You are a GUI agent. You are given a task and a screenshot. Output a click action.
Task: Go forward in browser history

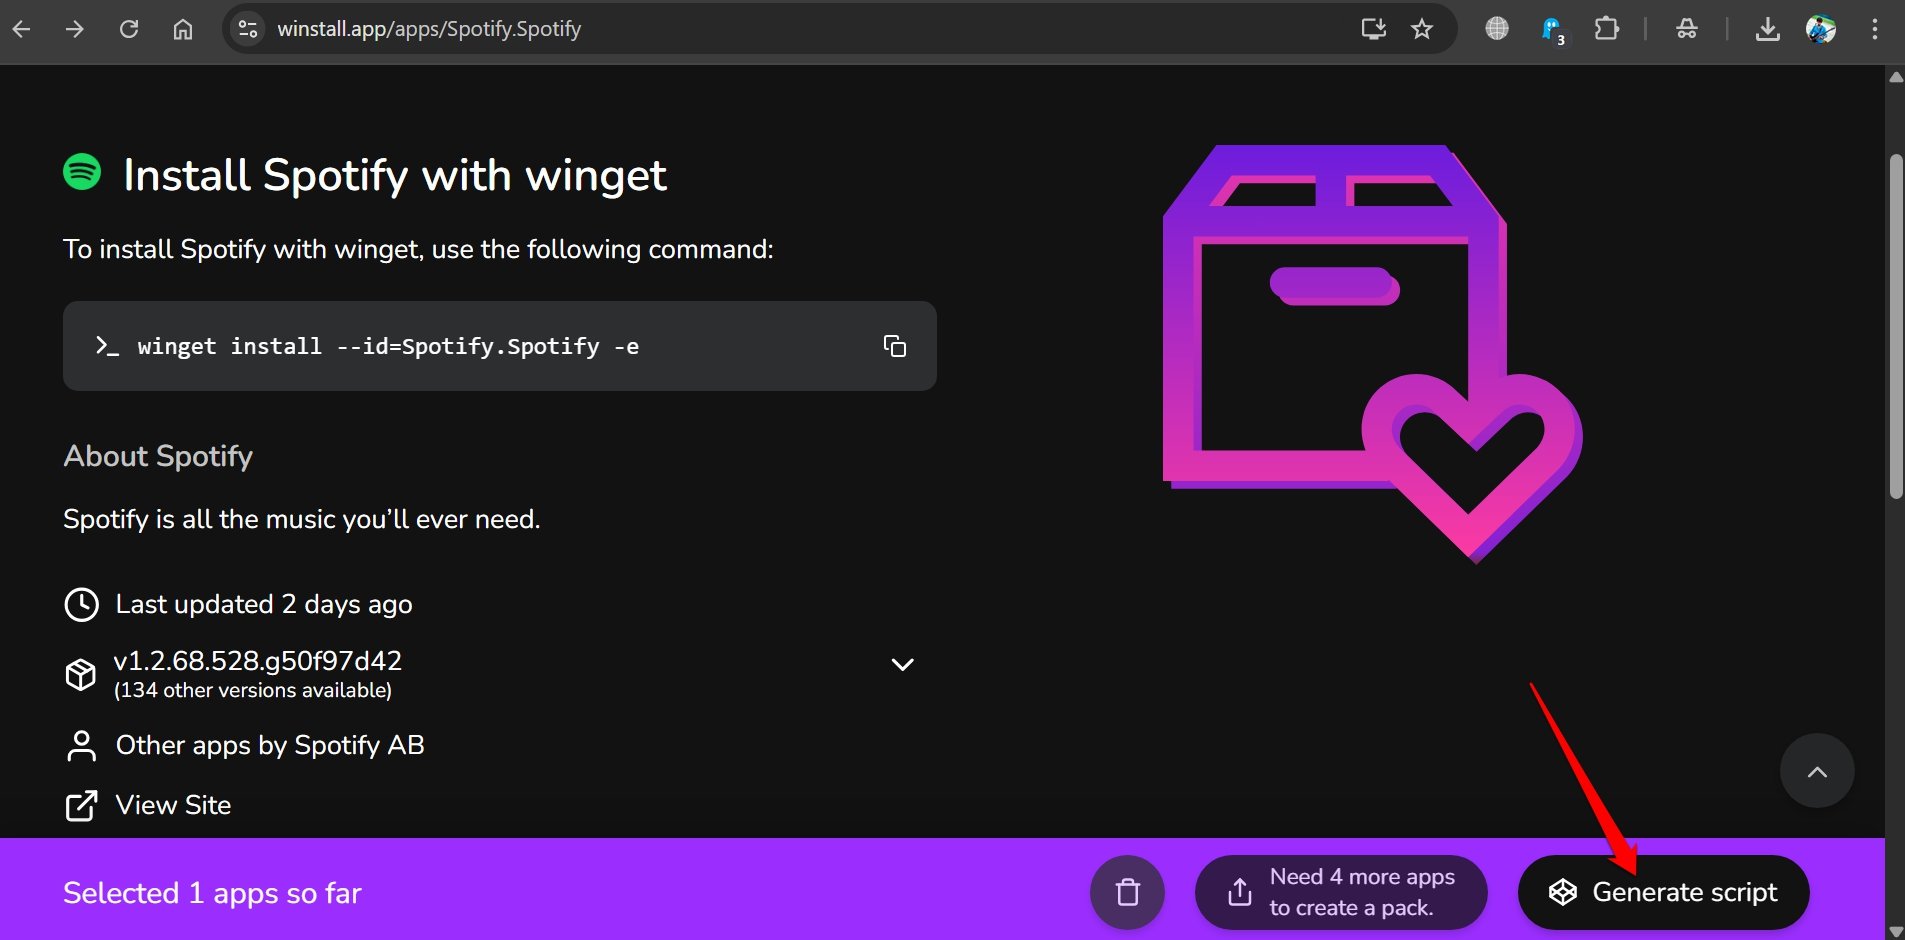(75, 29)
